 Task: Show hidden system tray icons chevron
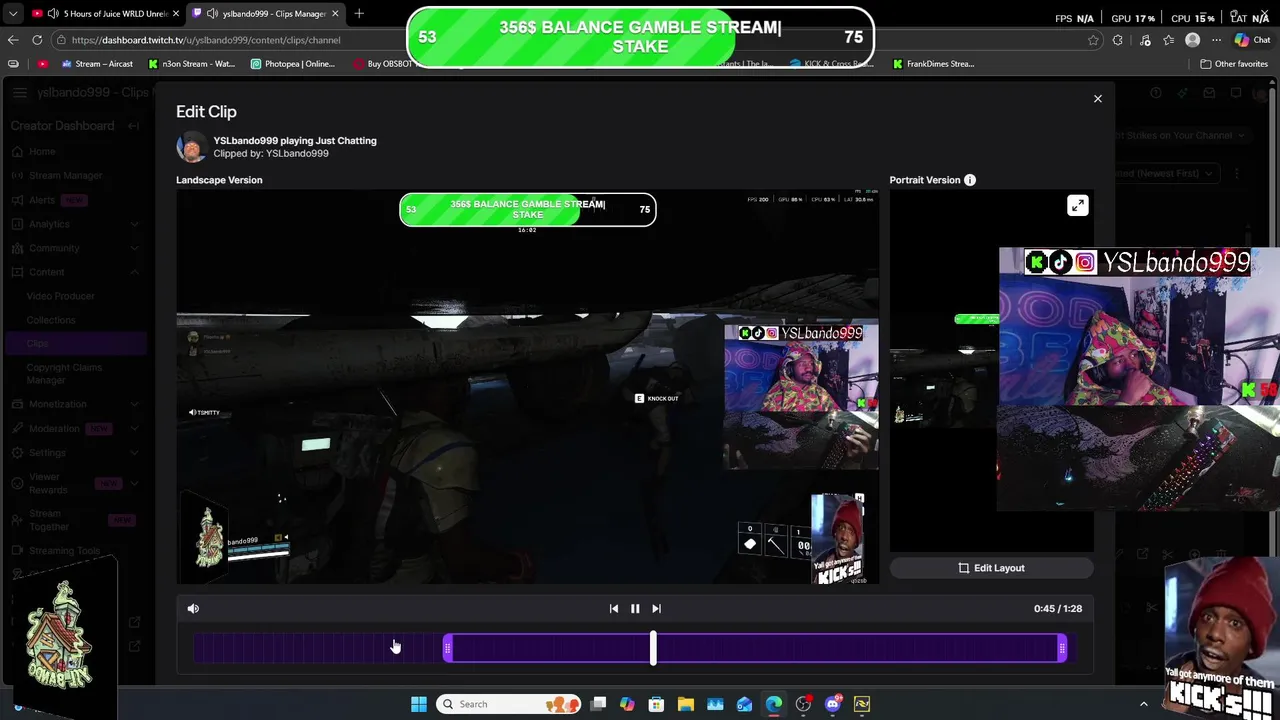(1144, 704)
